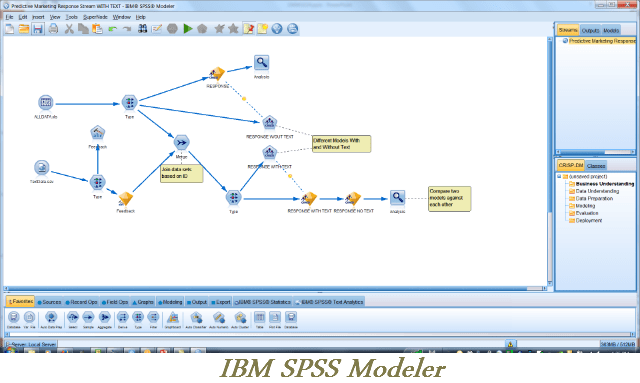Viewport: 640px width, 383px height.
Task: Click the binoculars Find icon
Action: pyautogui.click(x=142, y=29)
